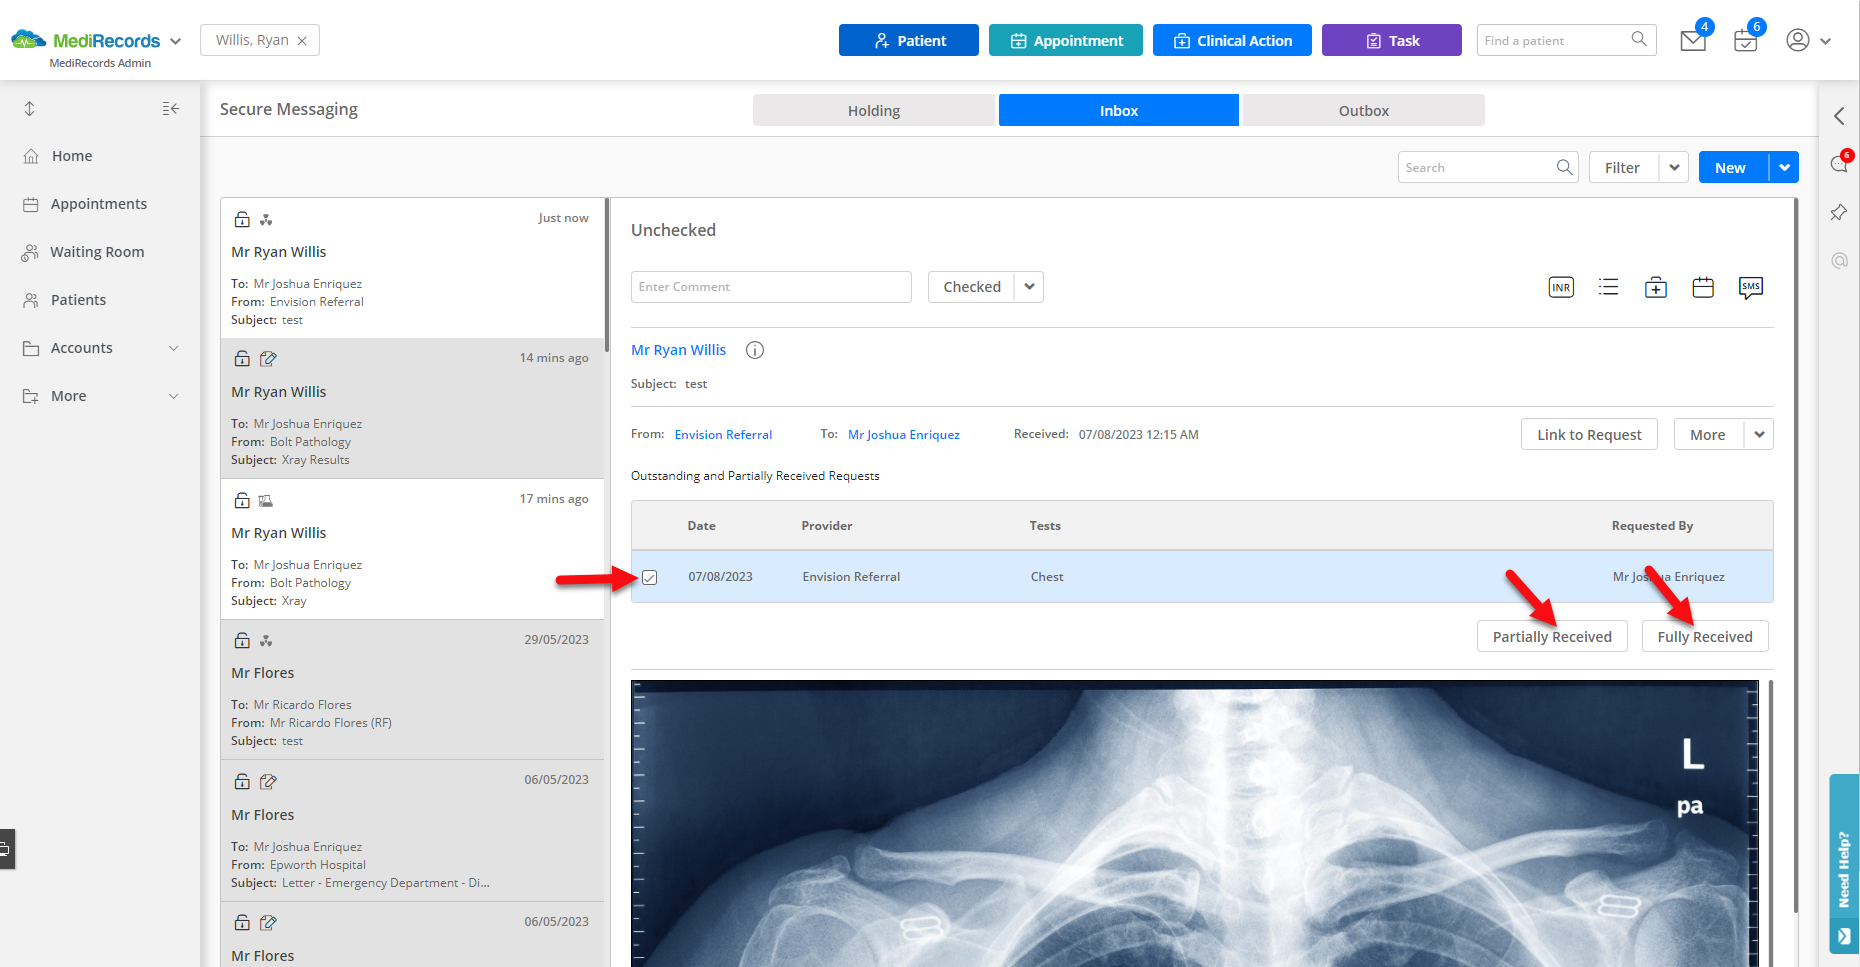The height and width of the screenshot is (967, 1860).
Task: Click the lock icon on Envision Referral message
Action: click(x=242, y=219)
